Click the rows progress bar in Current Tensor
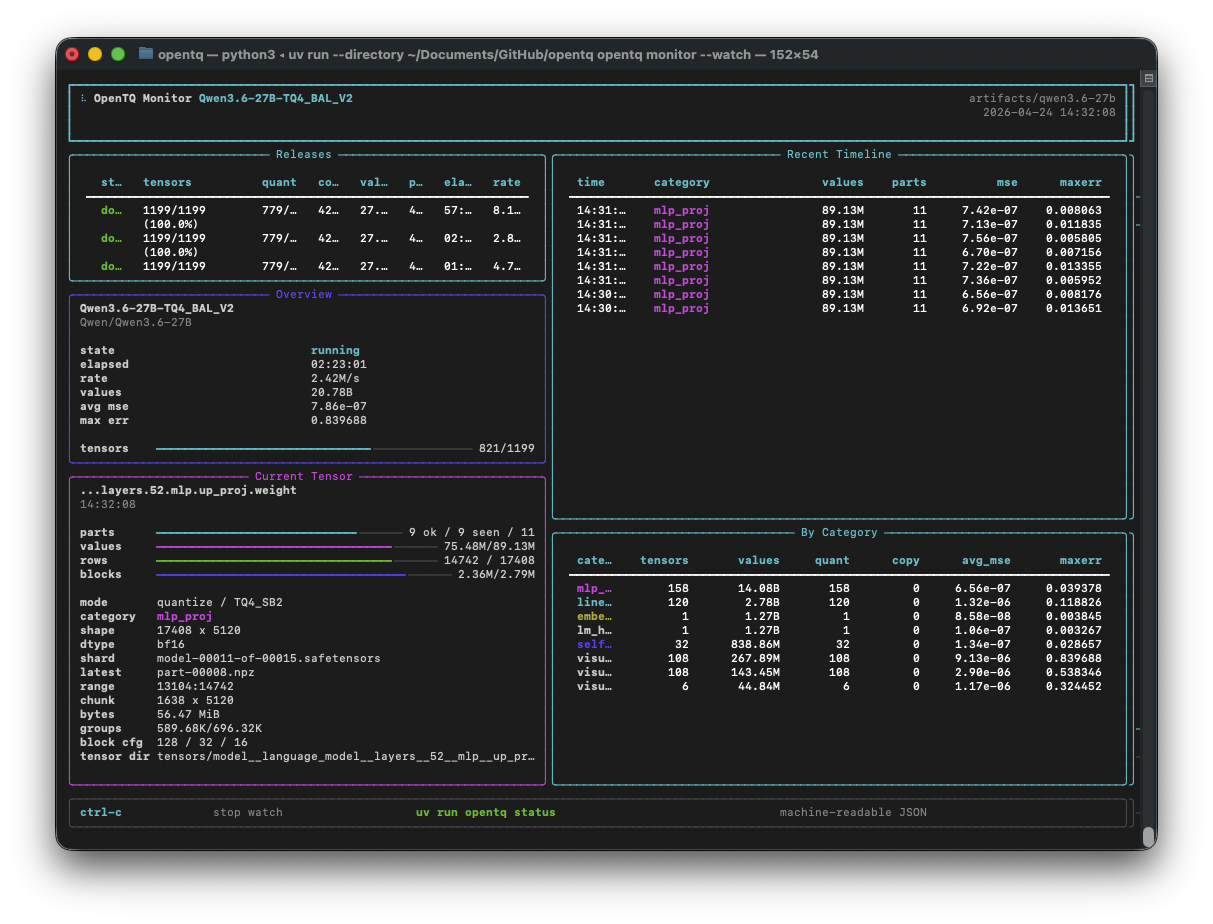 [x=296, y=561]
